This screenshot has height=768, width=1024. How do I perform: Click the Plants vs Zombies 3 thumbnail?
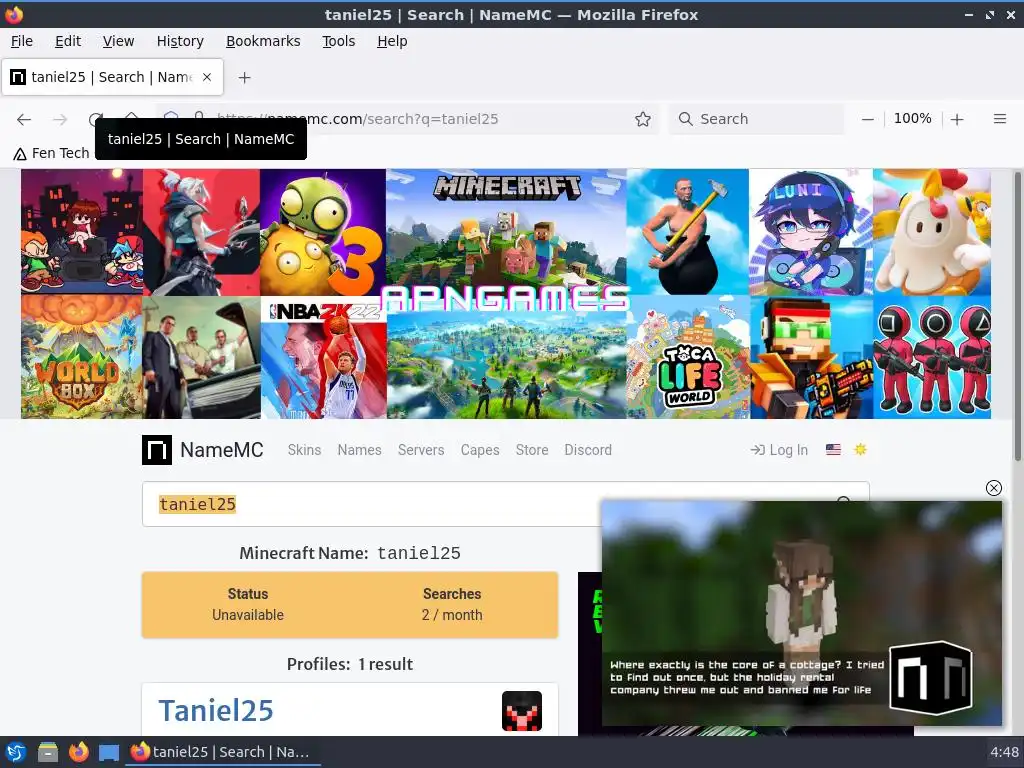[x=323, y=232]
